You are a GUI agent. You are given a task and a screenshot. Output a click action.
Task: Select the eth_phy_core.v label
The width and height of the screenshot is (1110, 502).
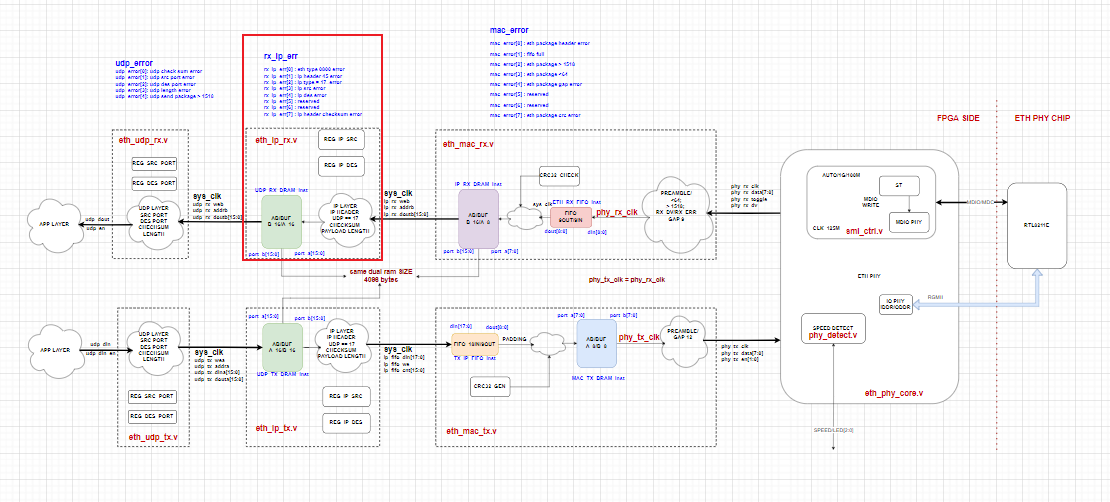coord(892,393)
